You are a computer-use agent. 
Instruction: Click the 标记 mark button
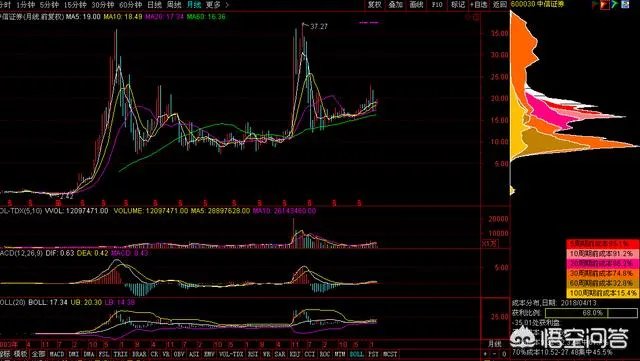[x=458, y=4]
